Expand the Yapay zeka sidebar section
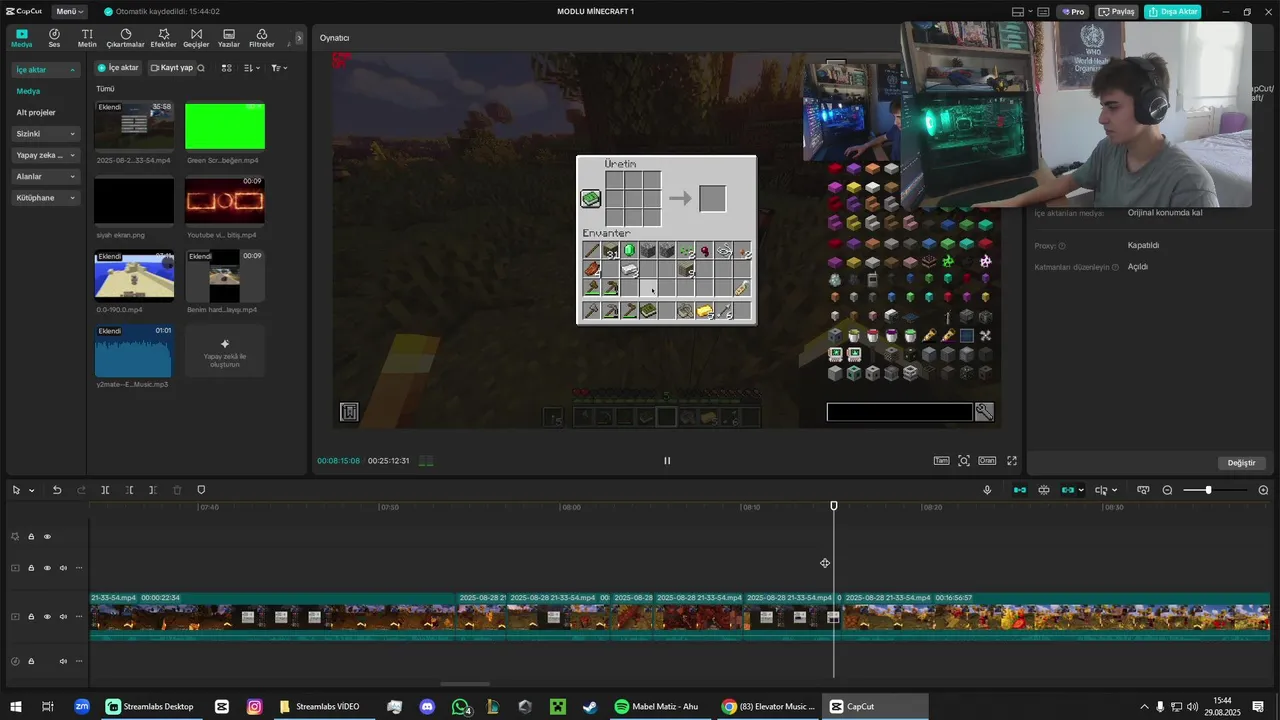 pos(46,155)
